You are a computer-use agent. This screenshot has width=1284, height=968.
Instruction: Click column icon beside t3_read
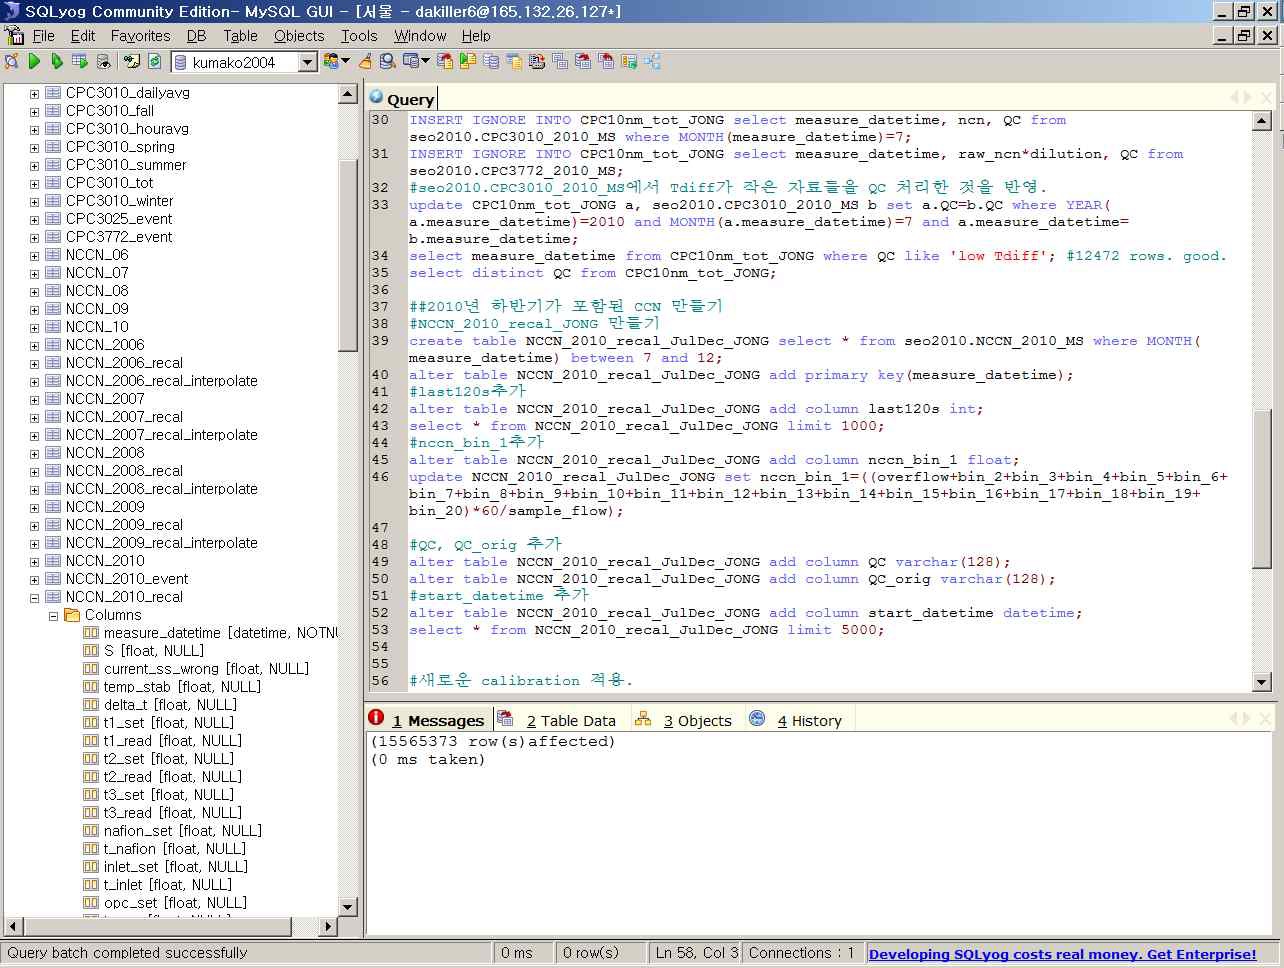pos(91,813)
